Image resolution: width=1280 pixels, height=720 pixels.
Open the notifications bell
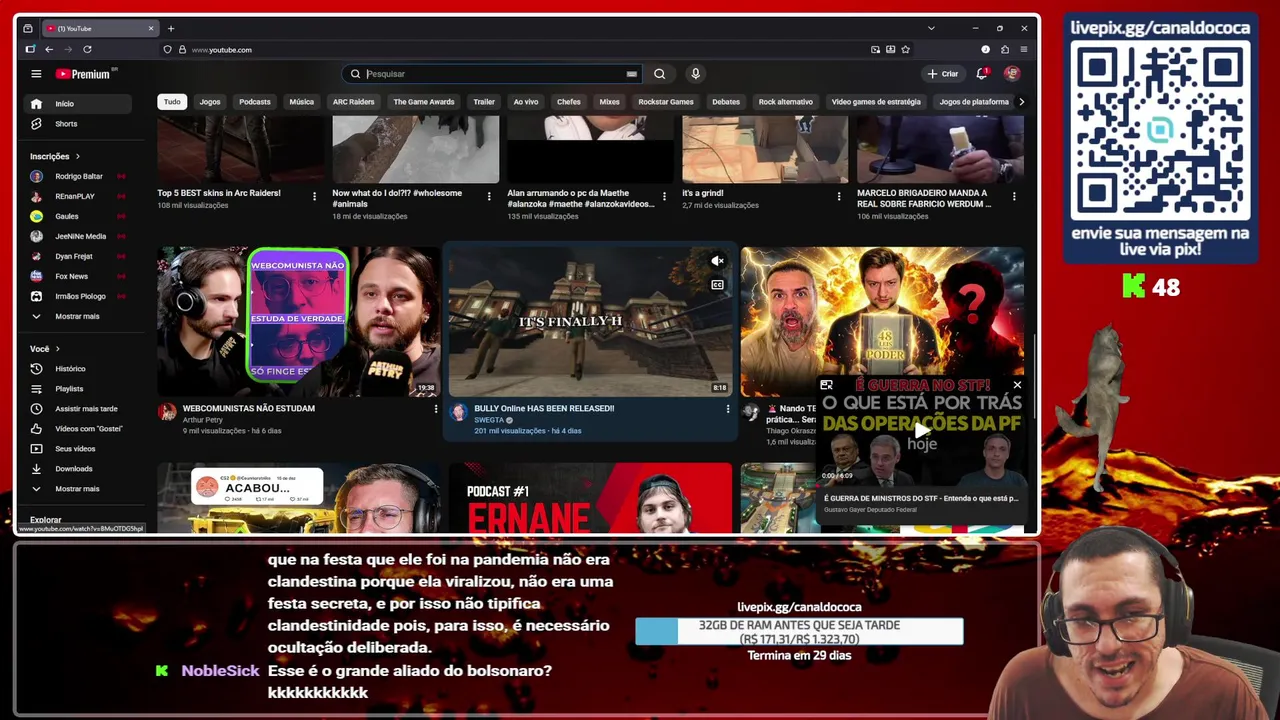pos(982,73)
